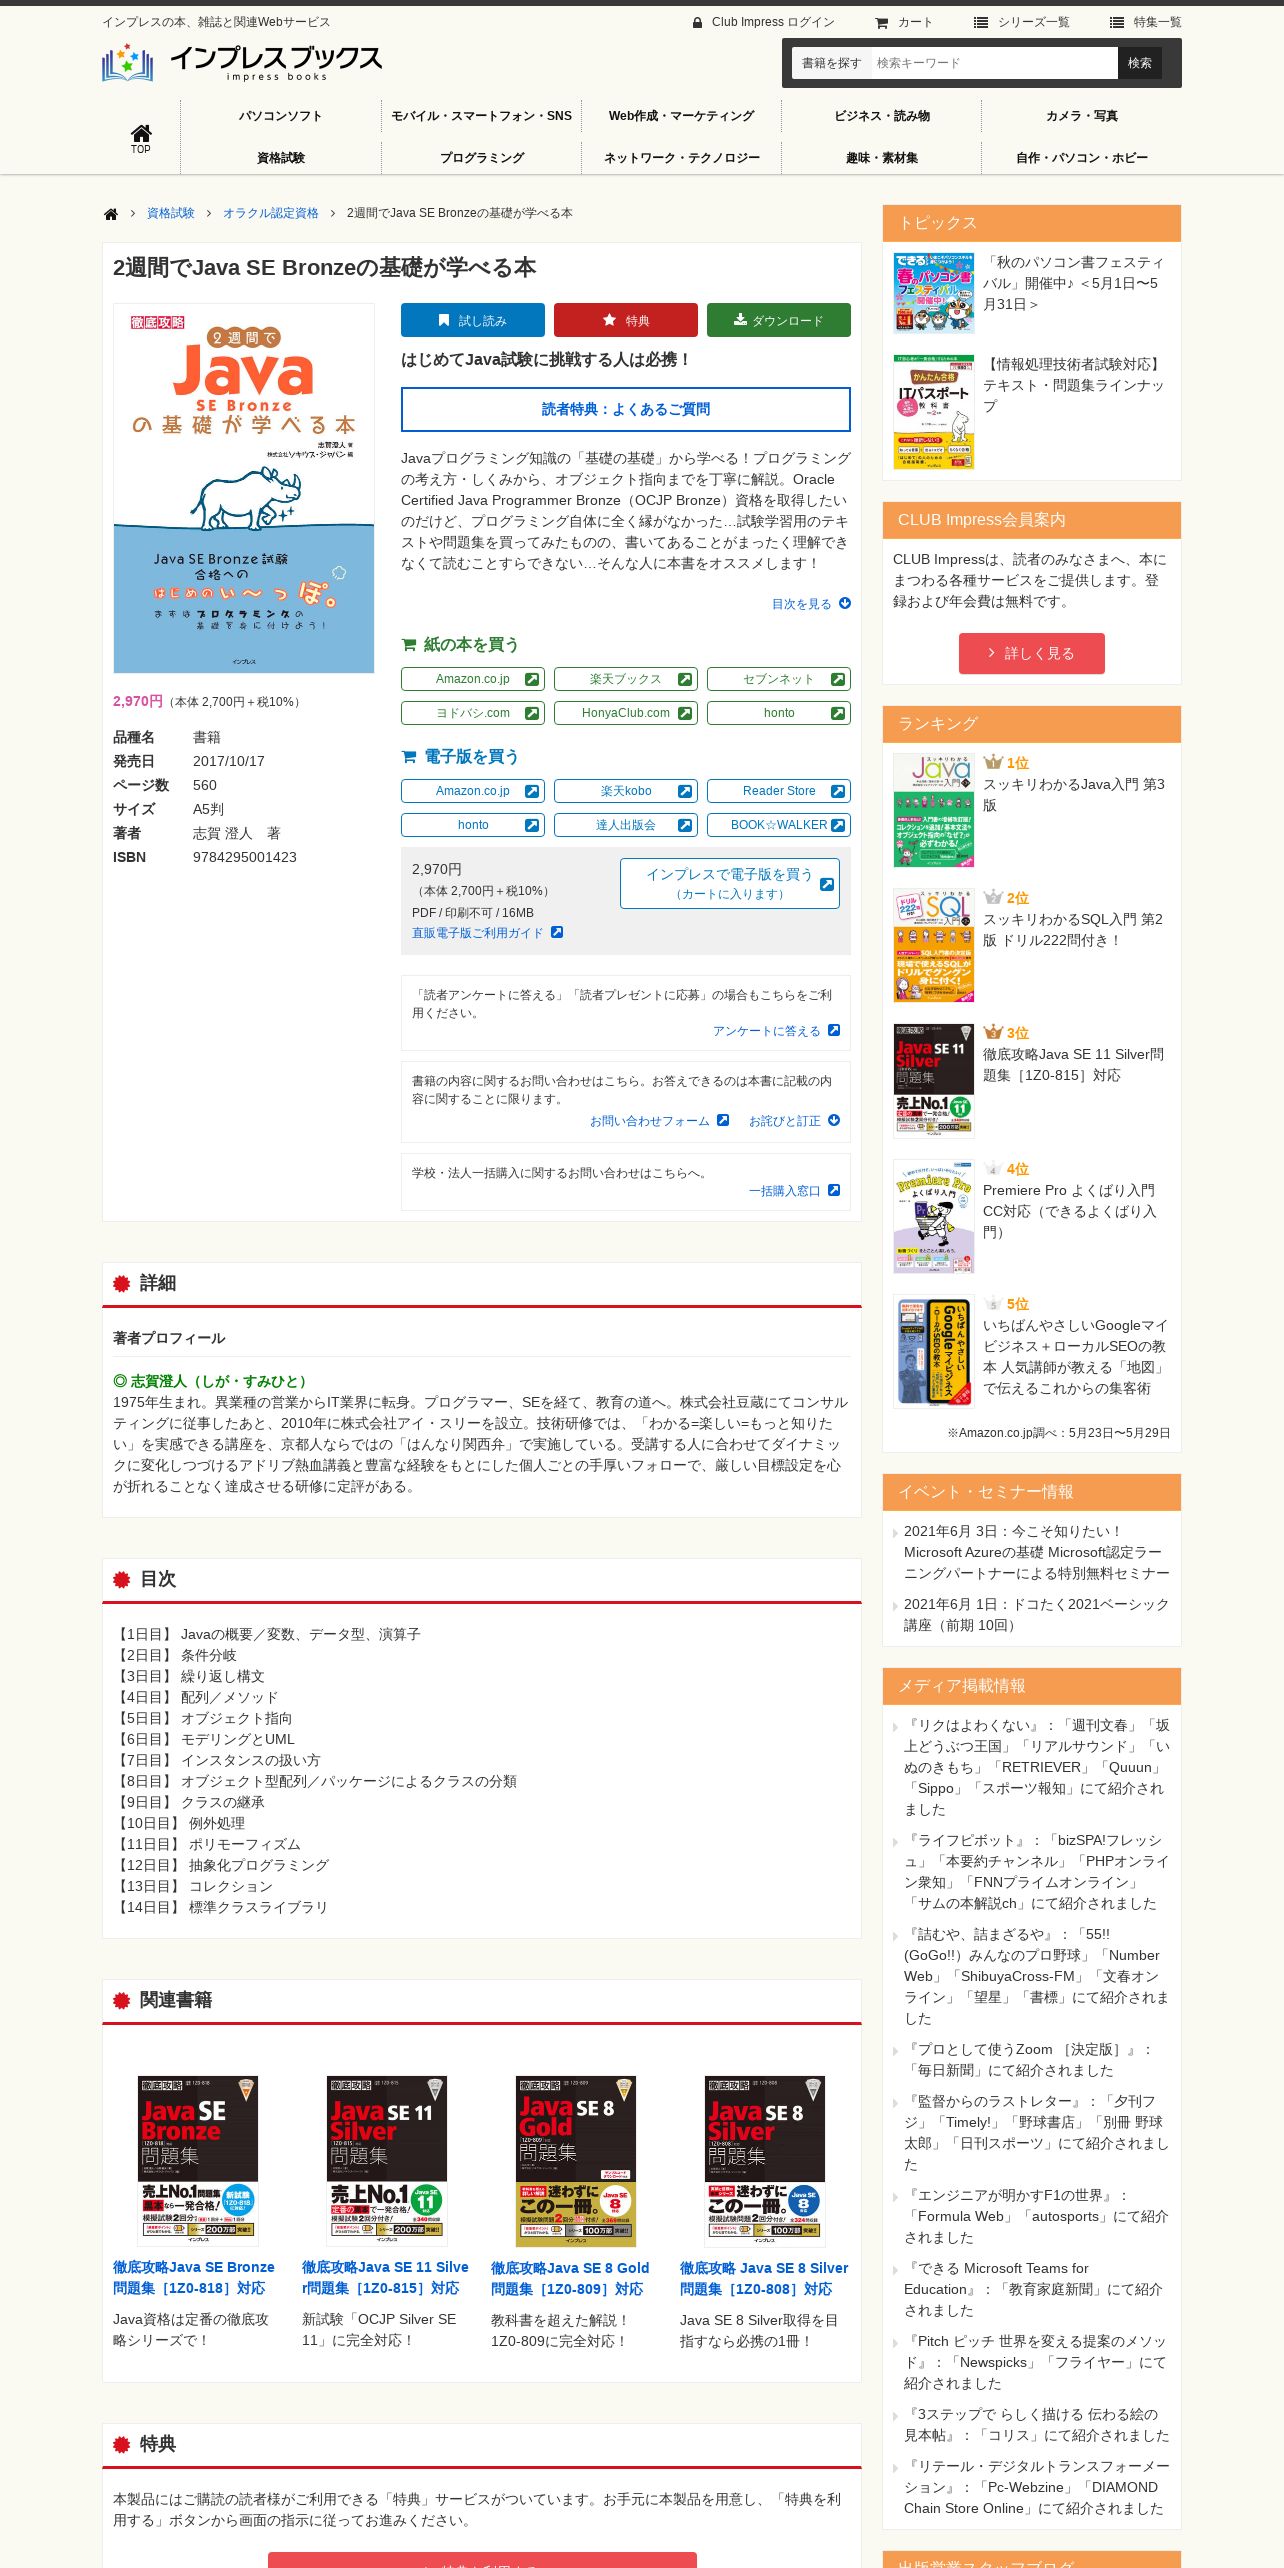This screenshot has height=2568, width=1284.
Task: Open 趣味・素材集 category menu
Action: point(882,158)
